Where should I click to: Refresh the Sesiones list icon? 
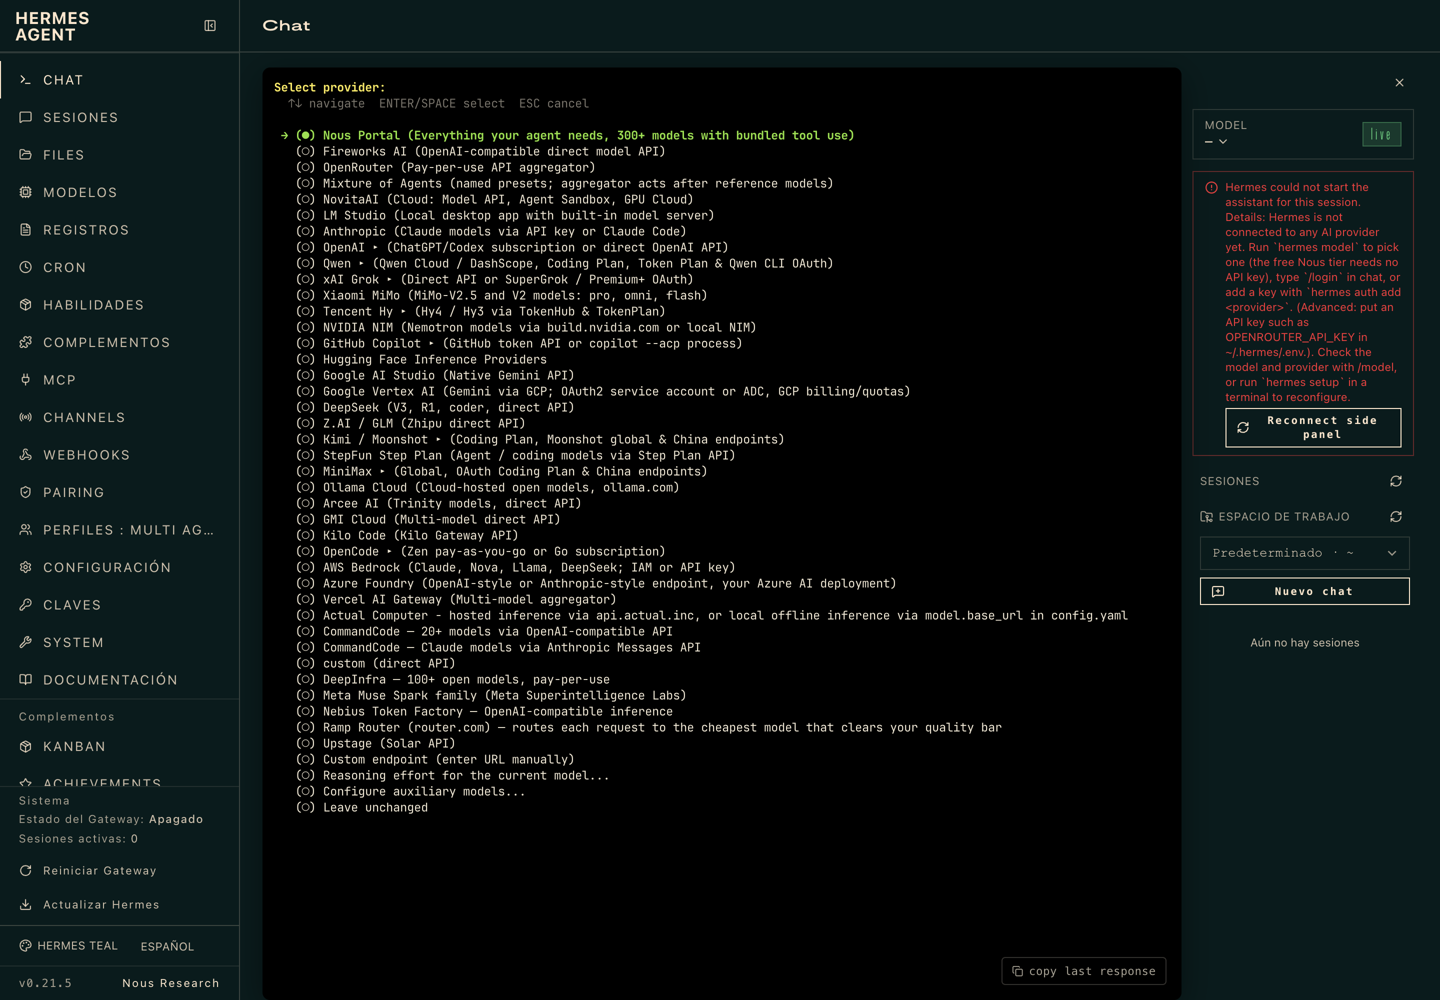1396,481
